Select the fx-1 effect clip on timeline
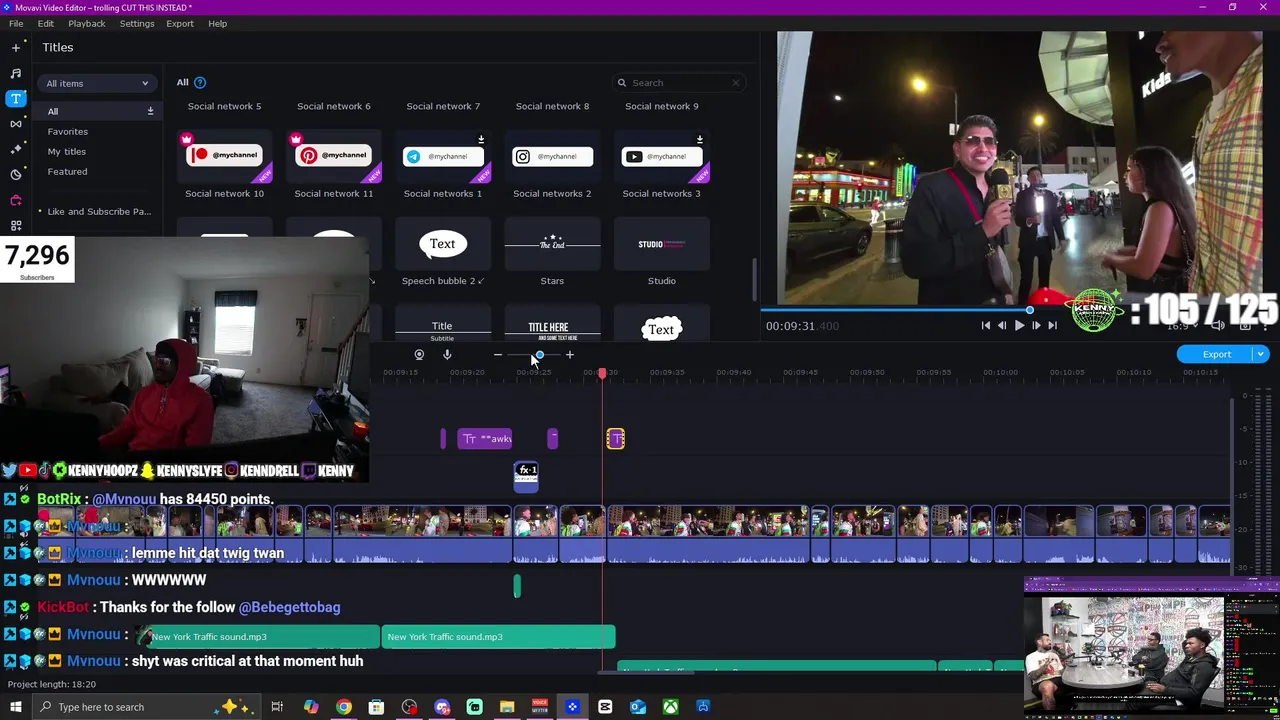 [x=526, y=476]
